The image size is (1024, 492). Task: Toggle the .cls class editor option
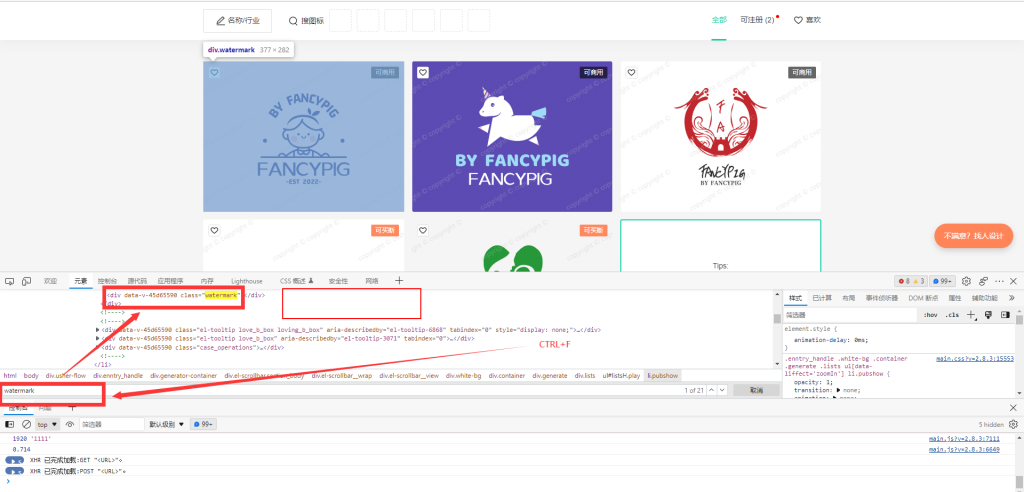(952, 315)
